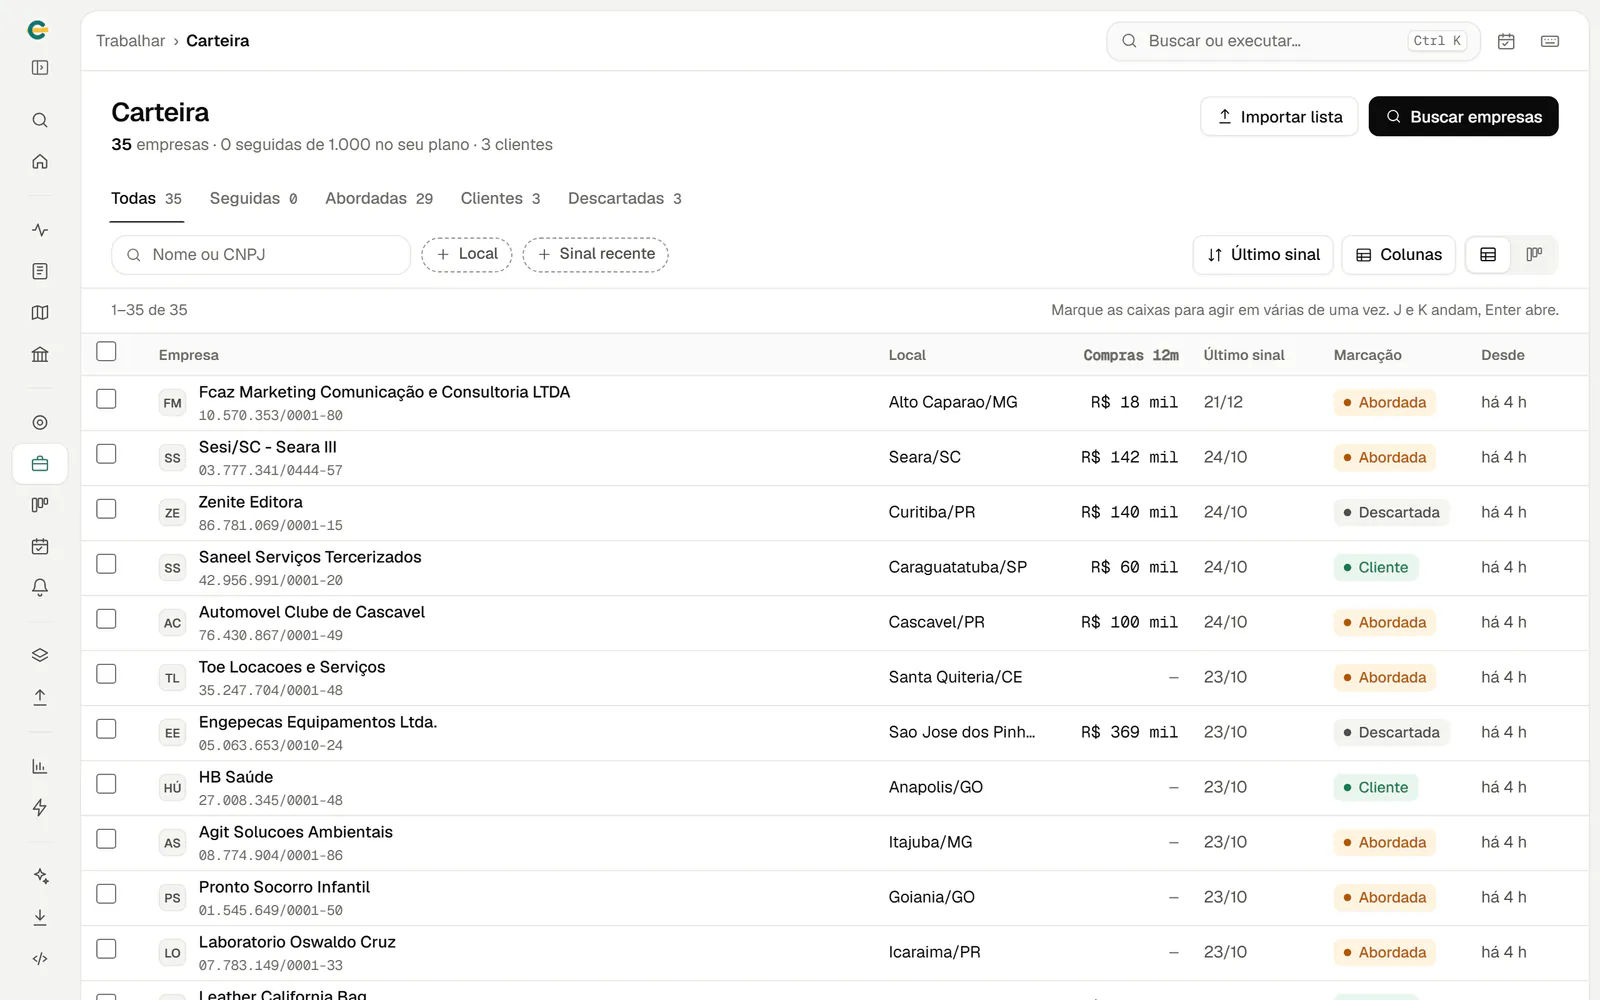
Task: Open the stacked layers icon in sidebar
Action: click(x=40, y=655)
